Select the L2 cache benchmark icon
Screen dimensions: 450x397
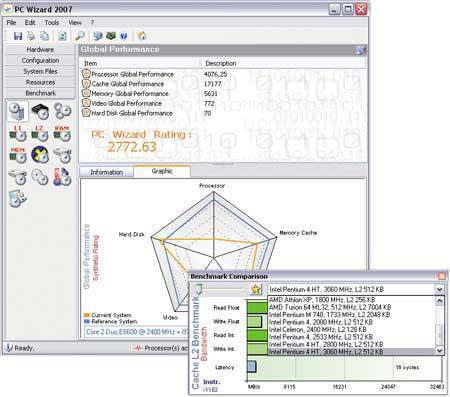coord(40,133)
